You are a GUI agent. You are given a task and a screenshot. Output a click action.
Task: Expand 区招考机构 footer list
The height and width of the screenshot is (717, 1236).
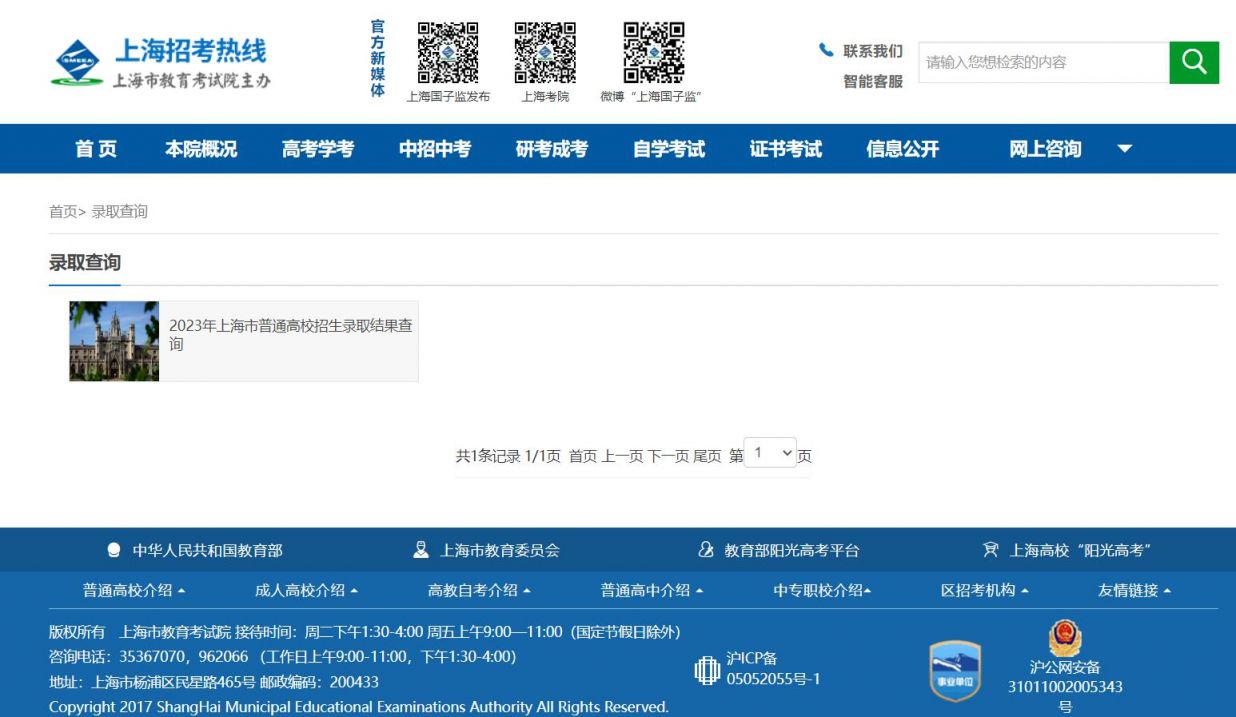985,590
